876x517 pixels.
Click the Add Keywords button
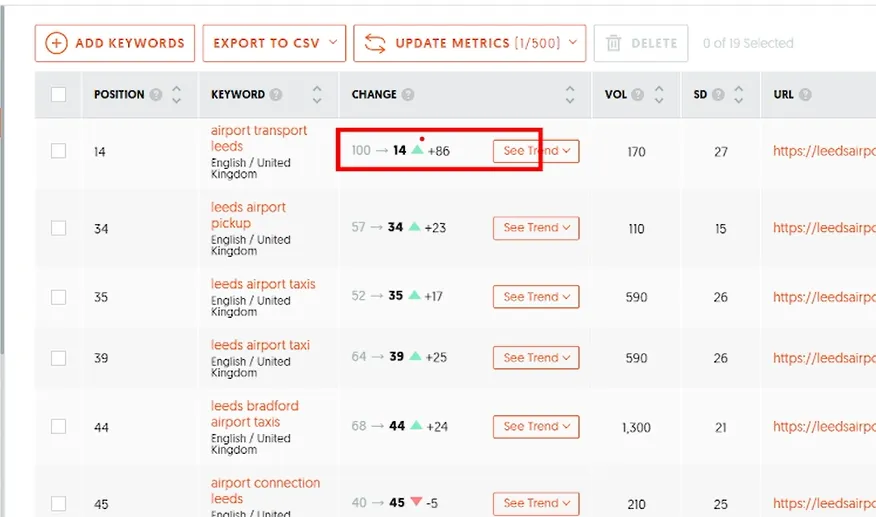115,43
